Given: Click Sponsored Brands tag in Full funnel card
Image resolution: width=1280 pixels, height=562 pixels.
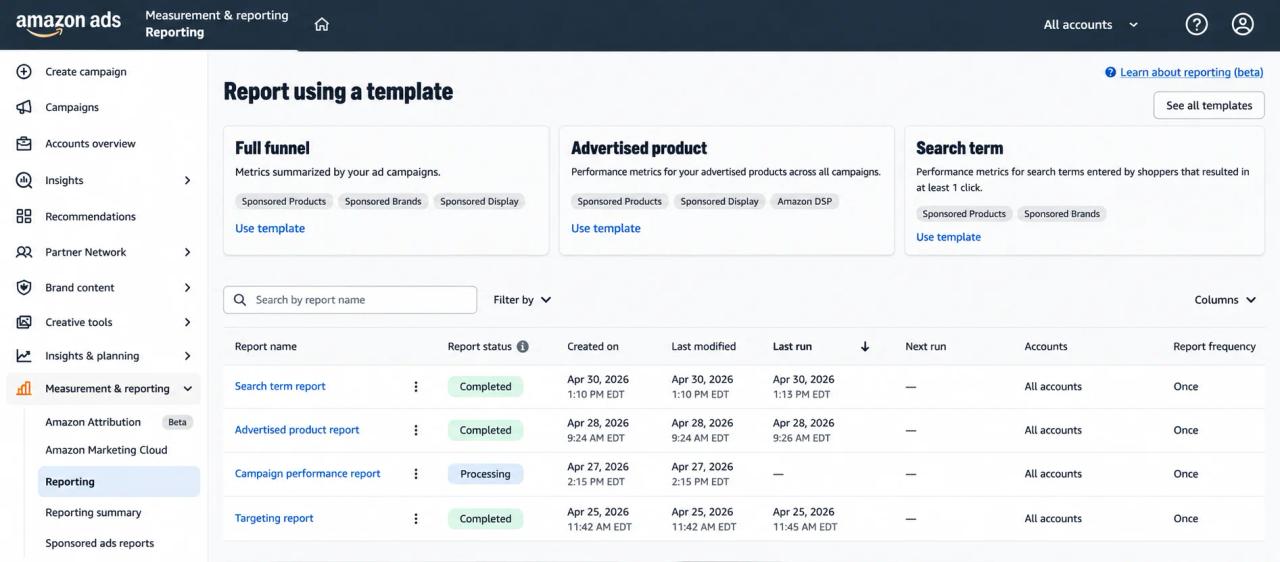Looking at the screenshot, I should (383, 201).
